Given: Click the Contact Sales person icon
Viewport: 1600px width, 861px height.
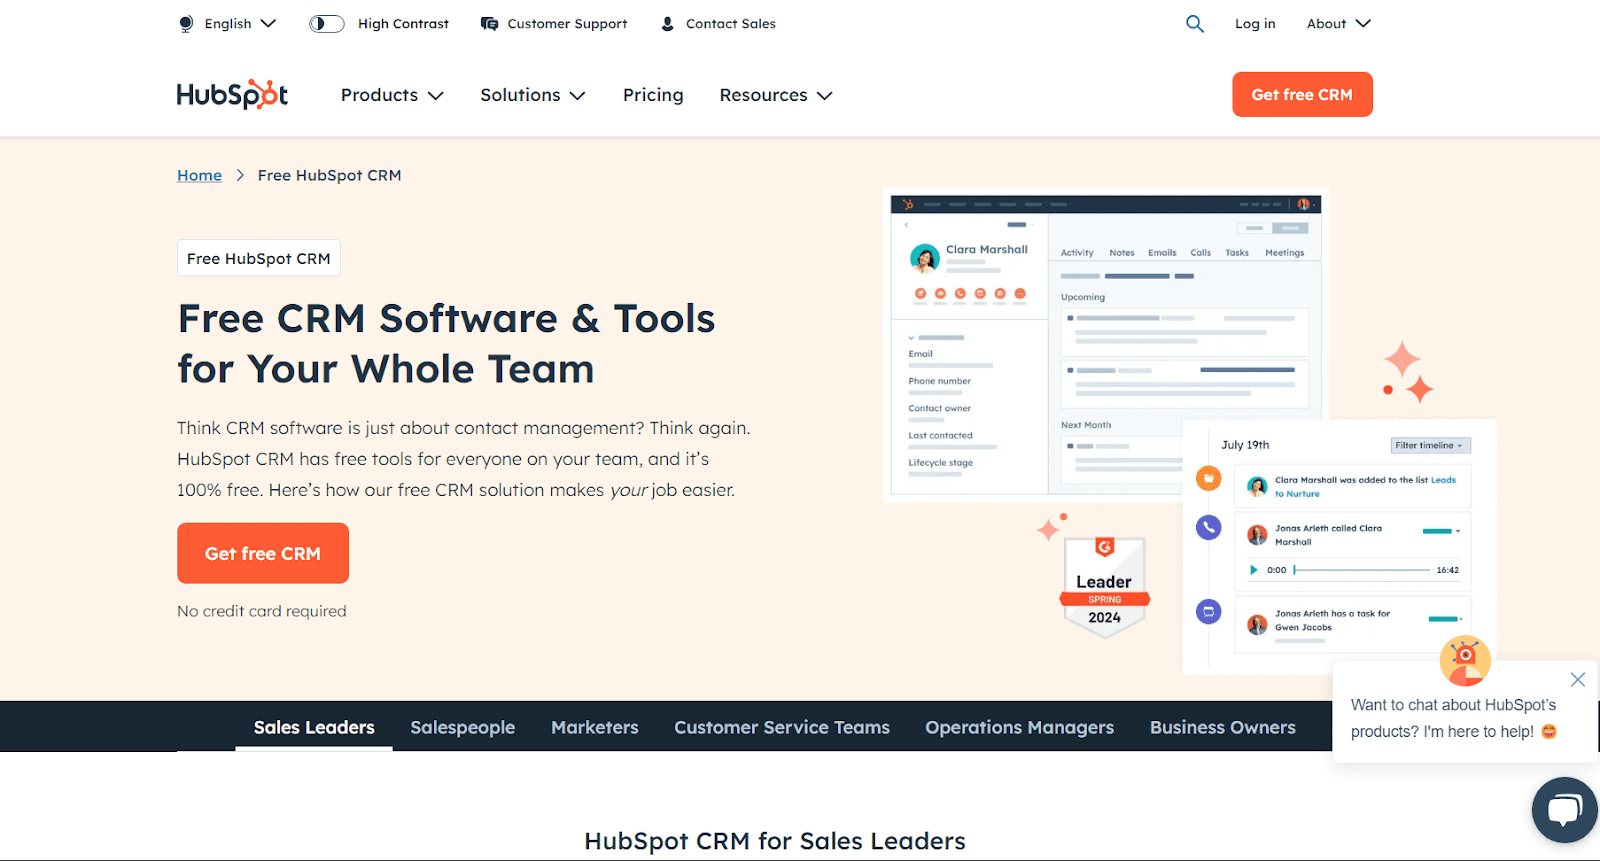Looking at the screenshot, I should (x=668, y=24).
